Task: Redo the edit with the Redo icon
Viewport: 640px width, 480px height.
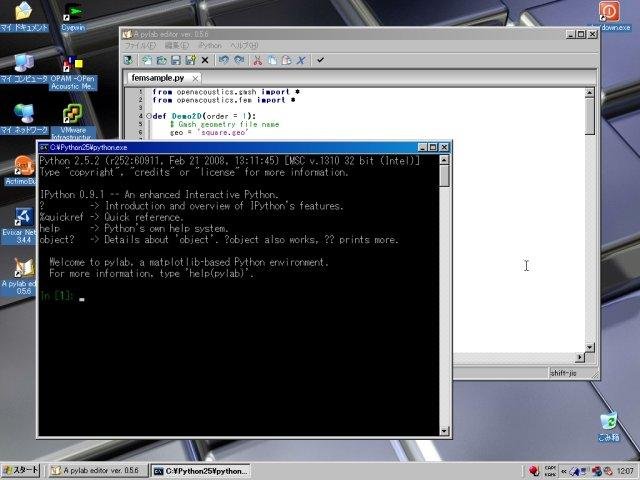Action: (239, 60)
